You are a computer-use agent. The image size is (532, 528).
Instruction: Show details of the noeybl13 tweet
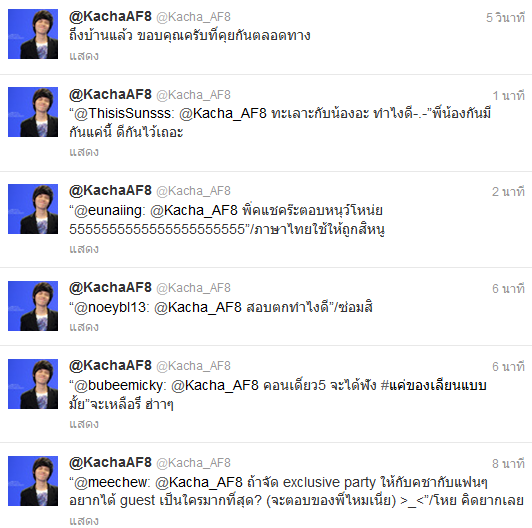tap(84, 327)
